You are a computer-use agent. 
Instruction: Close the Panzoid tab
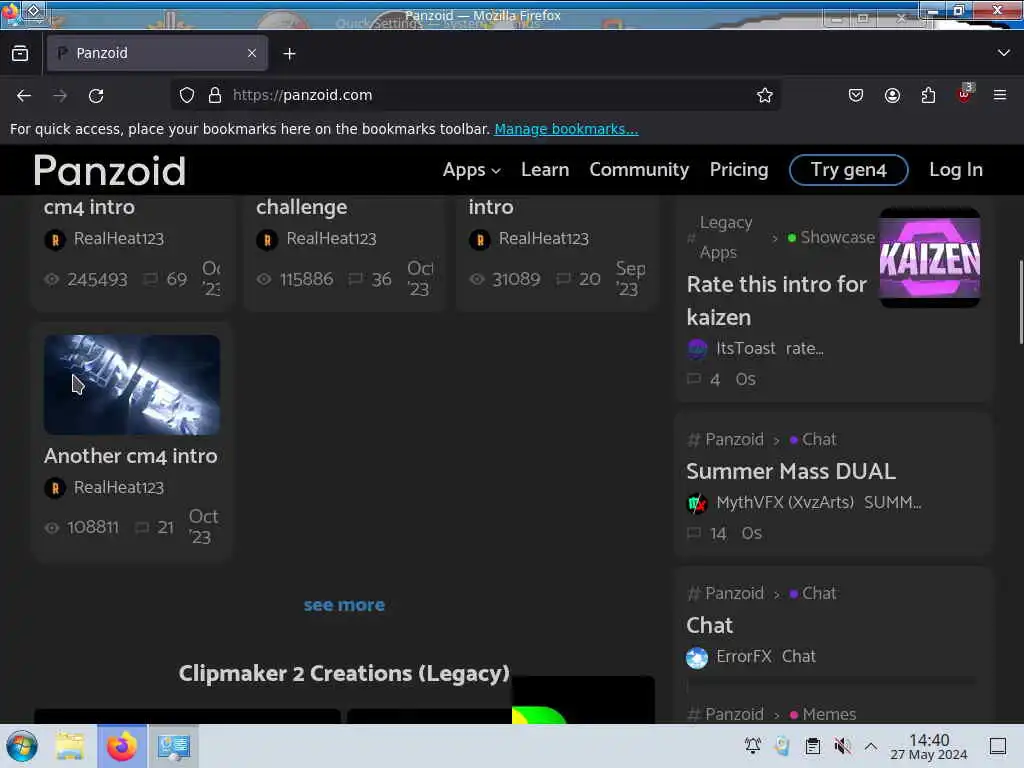pyautogui.click(x=252, y=53)
